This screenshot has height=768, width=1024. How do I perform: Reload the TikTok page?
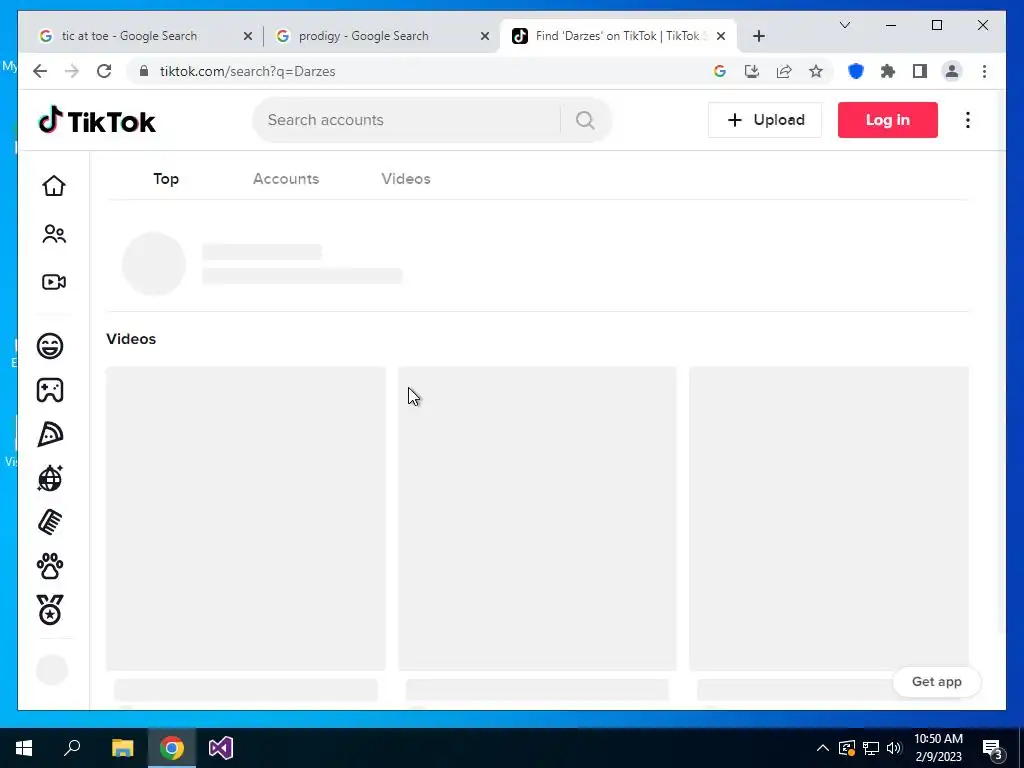click(104, 71)
